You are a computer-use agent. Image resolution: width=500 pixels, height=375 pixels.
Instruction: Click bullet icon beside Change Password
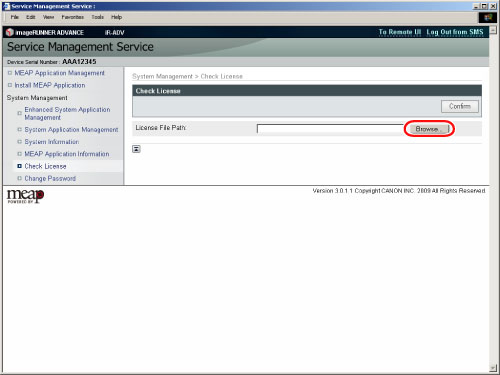coord(19,178)
